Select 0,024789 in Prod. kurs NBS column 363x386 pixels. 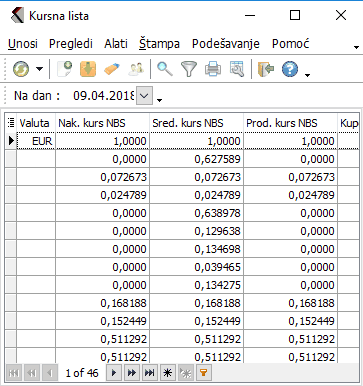(x=290, y=195)
